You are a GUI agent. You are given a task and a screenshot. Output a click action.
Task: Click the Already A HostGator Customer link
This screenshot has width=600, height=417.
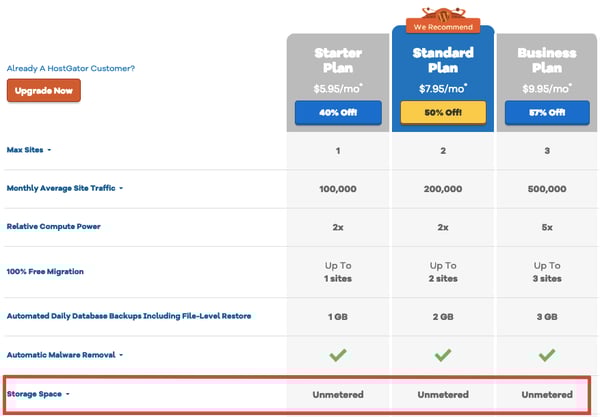click(70, 68)
